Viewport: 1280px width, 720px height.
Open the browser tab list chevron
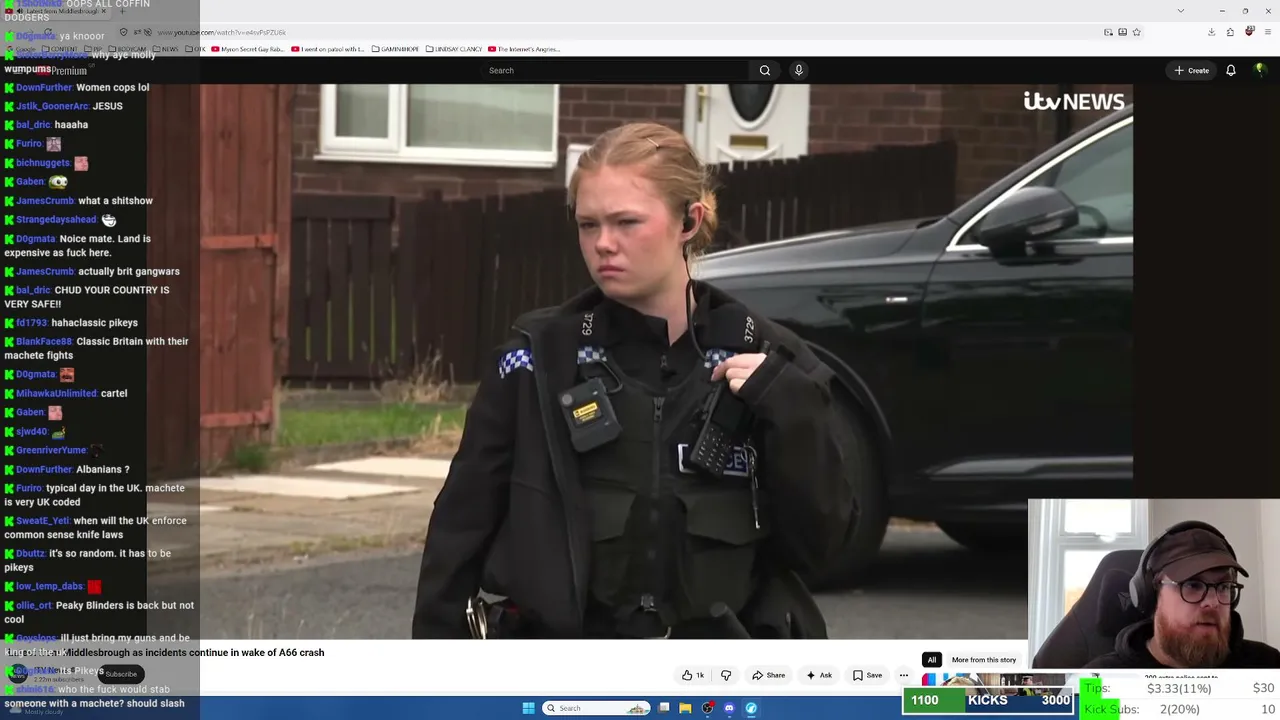coord(1180,11)
